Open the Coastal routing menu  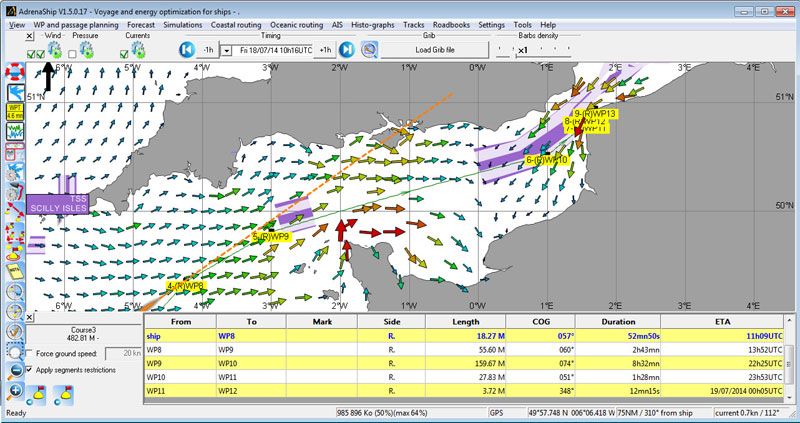tap(236, 25)
